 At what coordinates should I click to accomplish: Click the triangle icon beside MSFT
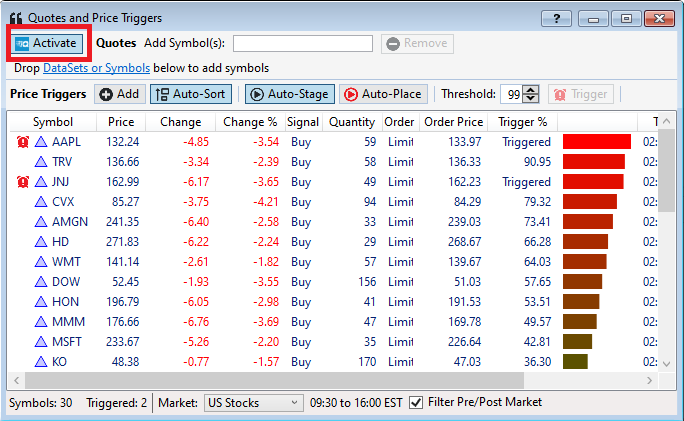(x=41, y=342)
